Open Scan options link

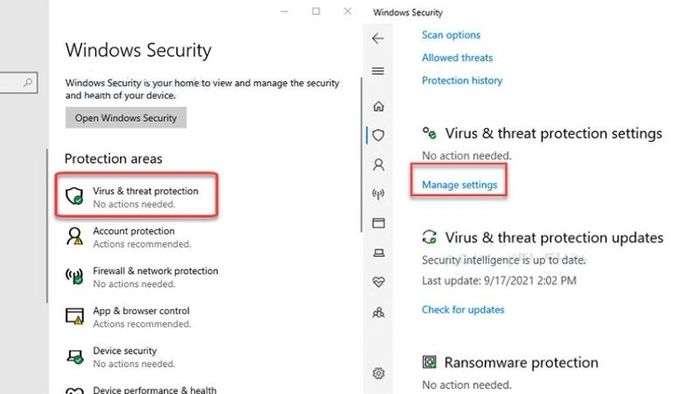click(x=451, y=35)
